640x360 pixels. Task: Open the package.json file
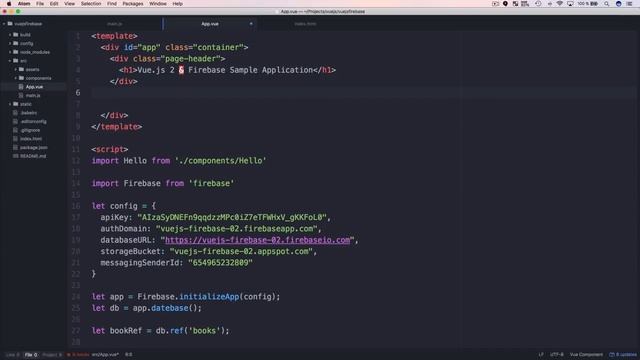[x=33, y=147]
